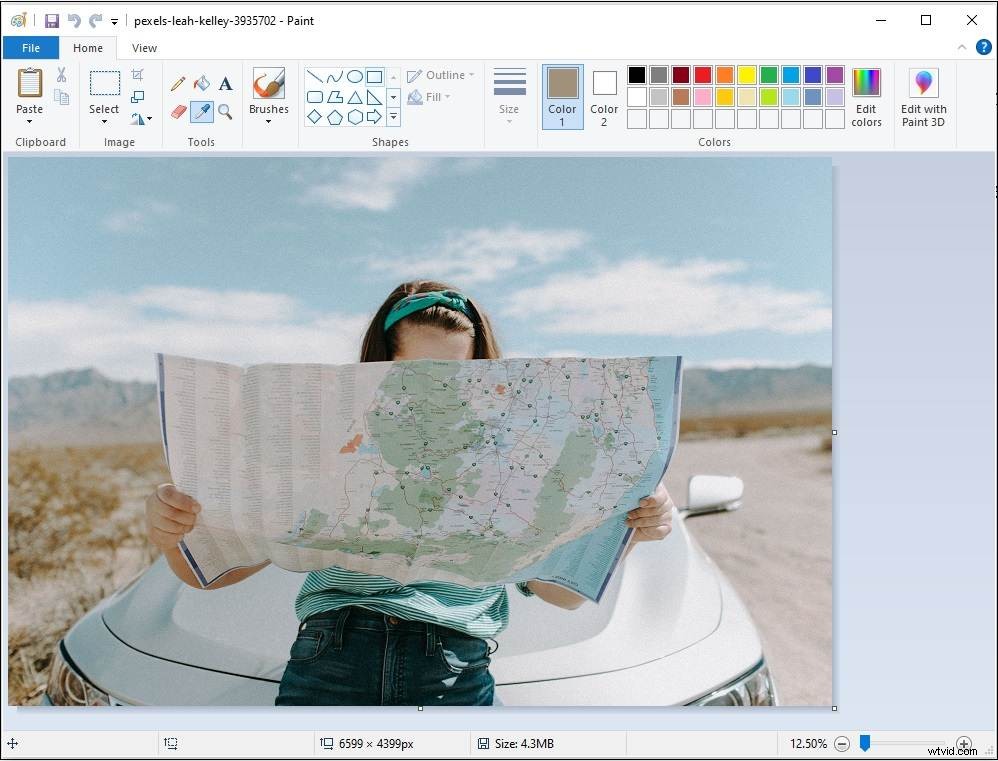Select the Eraser tool

(178, 110)
